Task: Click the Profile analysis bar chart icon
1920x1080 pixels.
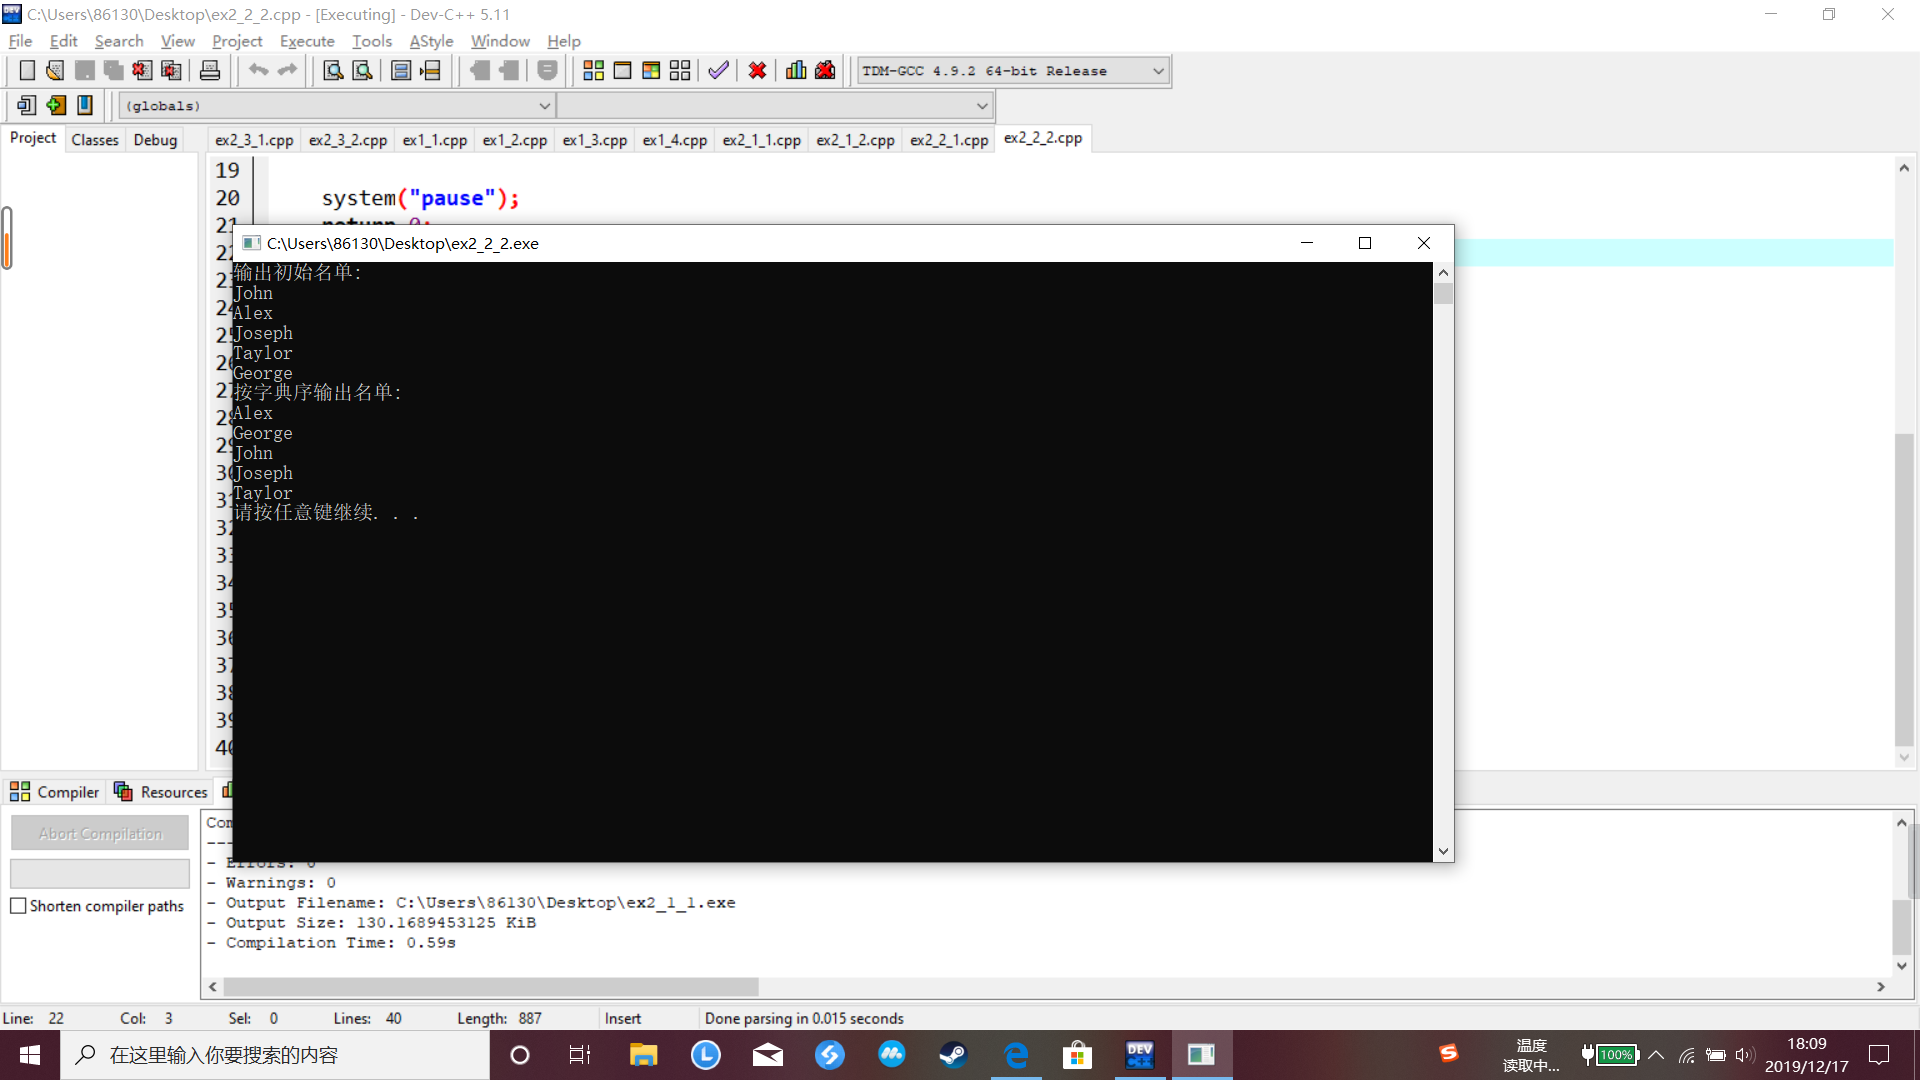Action: 796,71
